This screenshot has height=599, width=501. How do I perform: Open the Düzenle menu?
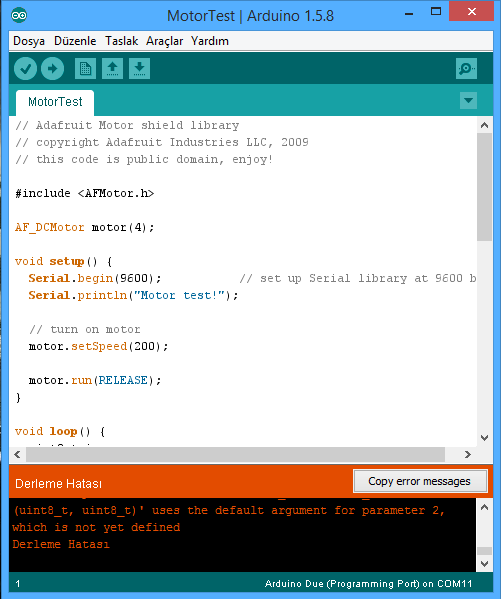point(75,41)
